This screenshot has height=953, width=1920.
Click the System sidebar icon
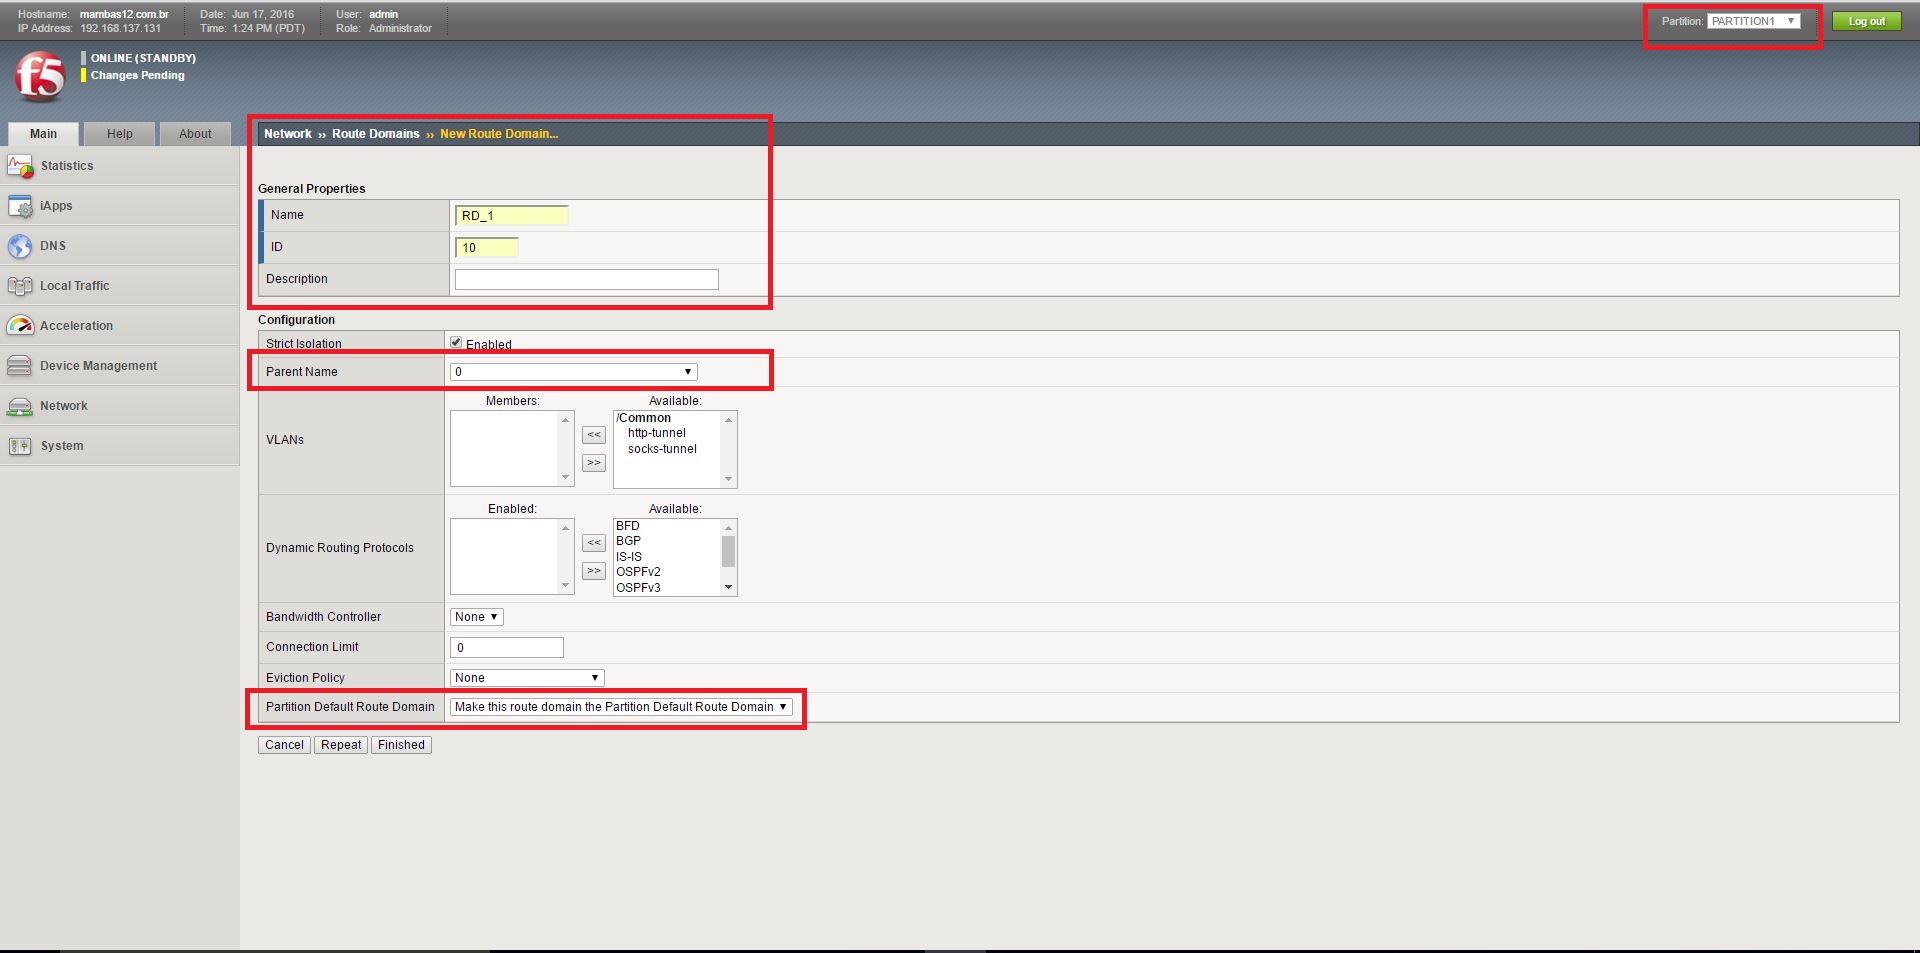20,446
